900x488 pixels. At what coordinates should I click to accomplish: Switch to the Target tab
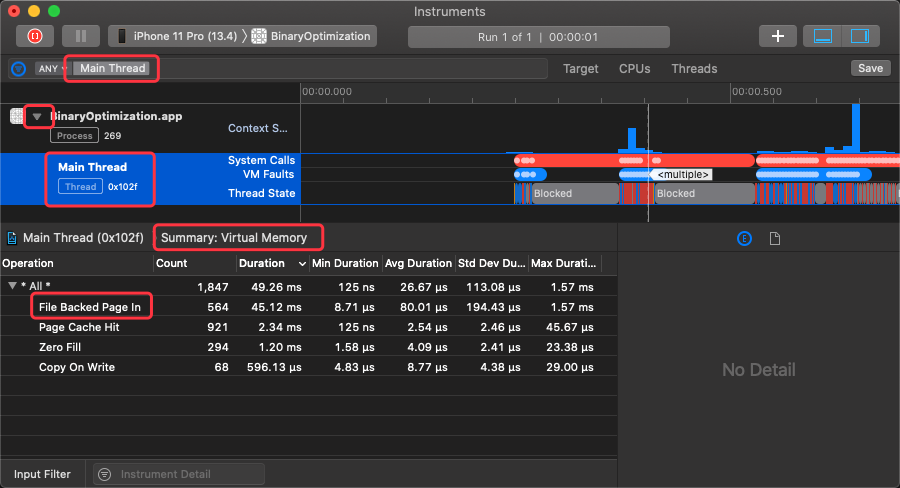580,69
